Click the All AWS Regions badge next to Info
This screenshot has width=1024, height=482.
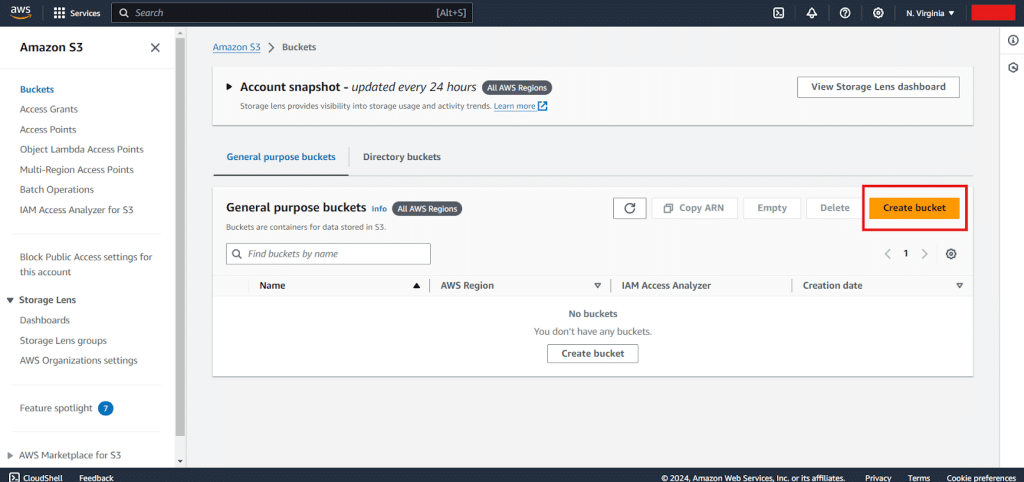click(x=427, y=208)
